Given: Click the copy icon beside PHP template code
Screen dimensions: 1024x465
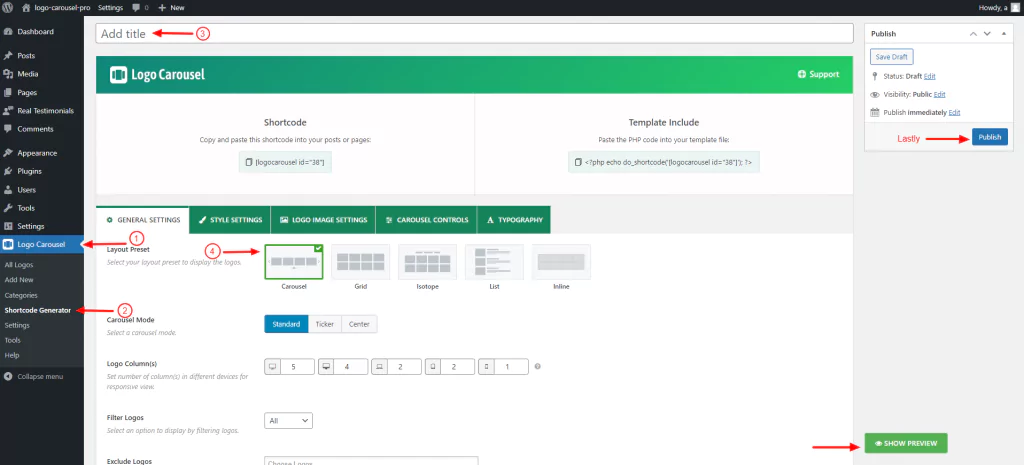Looking at the screenshot, I should (x=577, y=161).
